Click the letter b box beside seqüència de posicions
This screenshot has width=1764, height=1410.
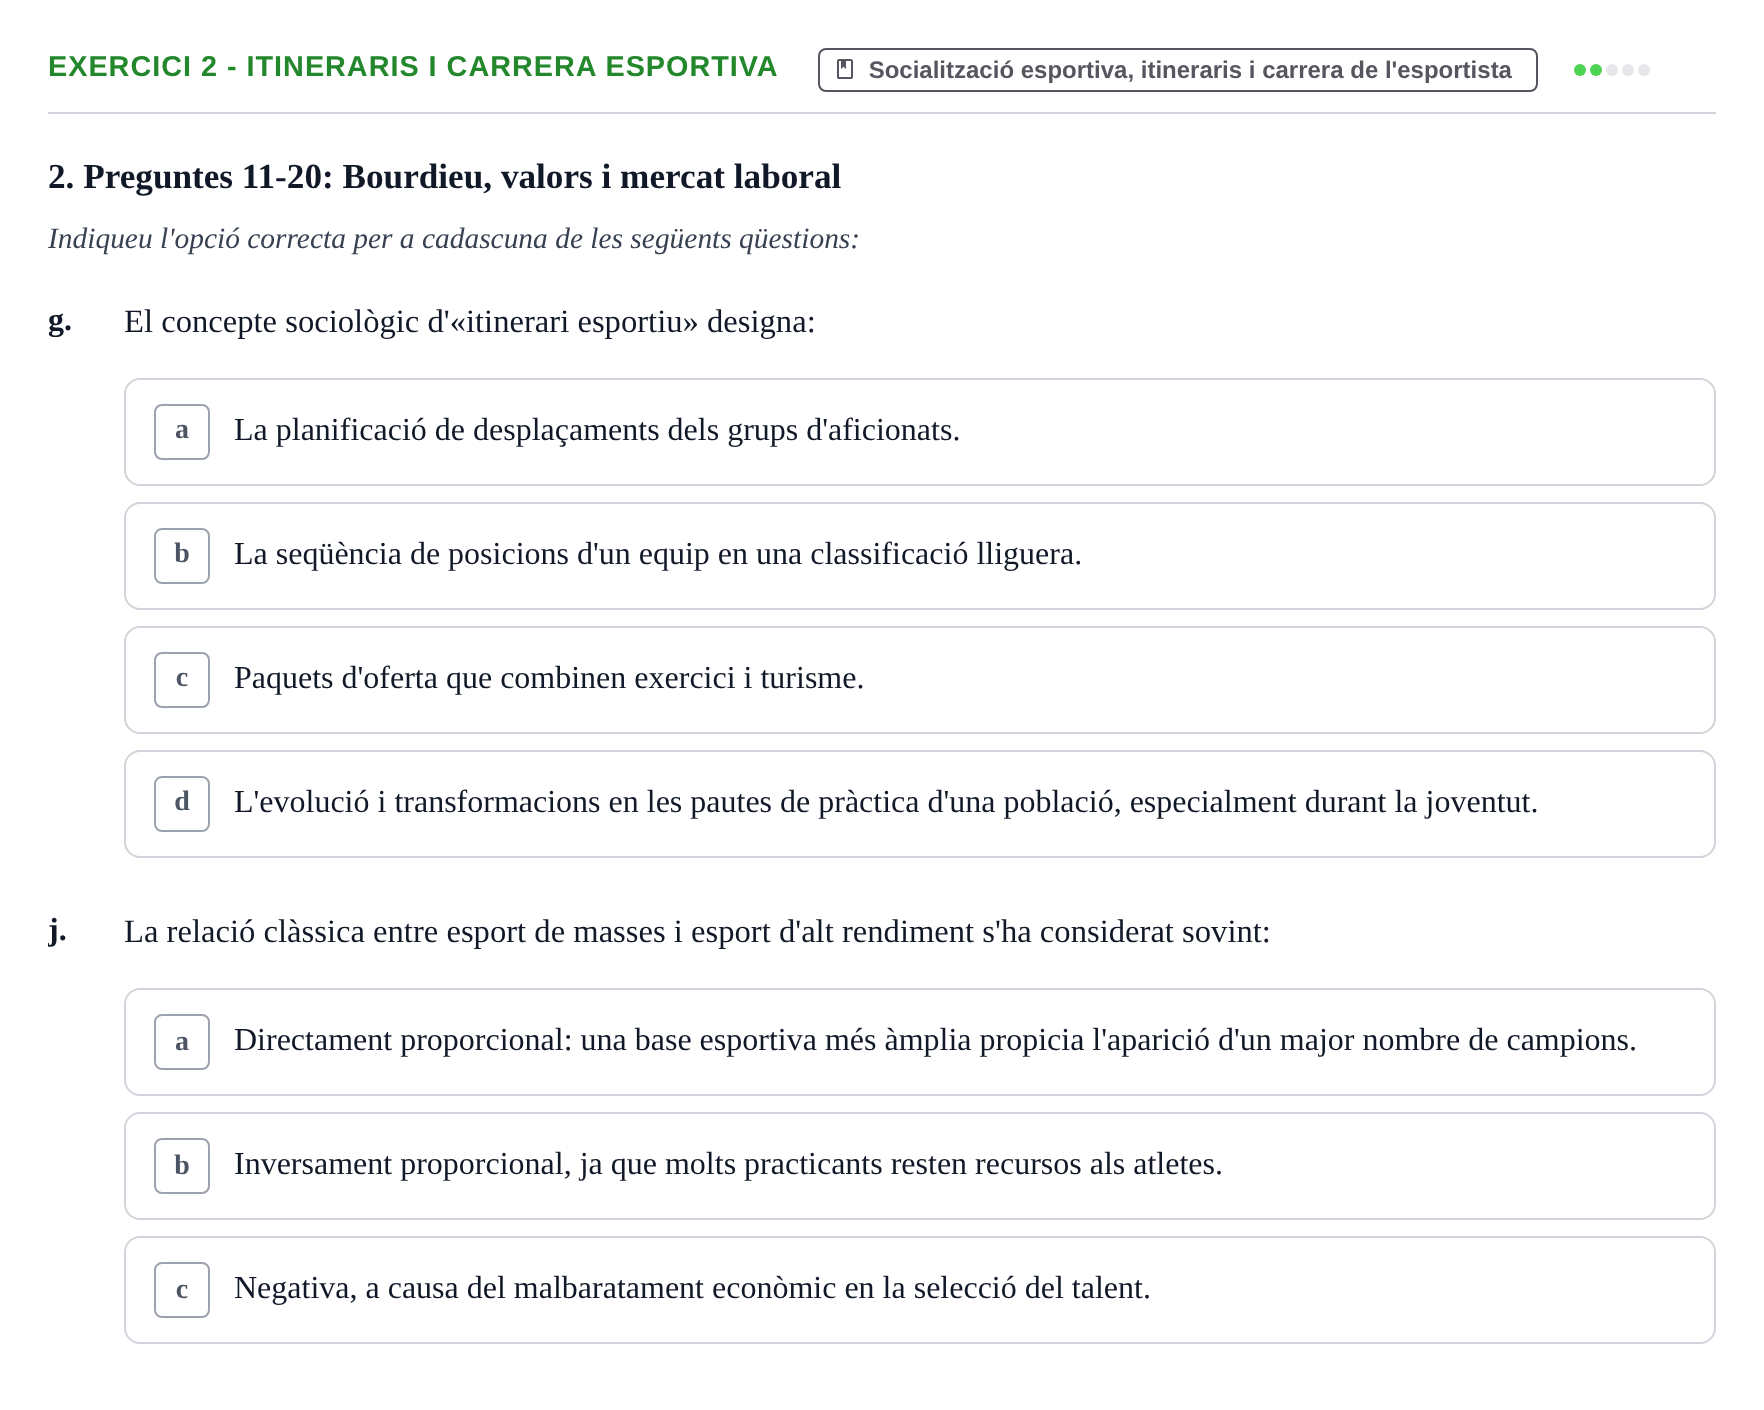pos(182,556)
